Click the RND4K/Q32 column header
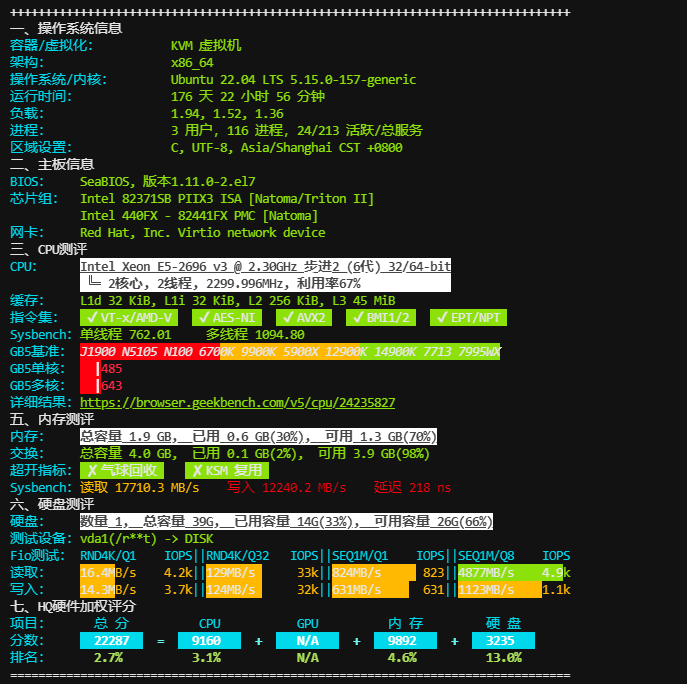687x684 pixels. 237,556
